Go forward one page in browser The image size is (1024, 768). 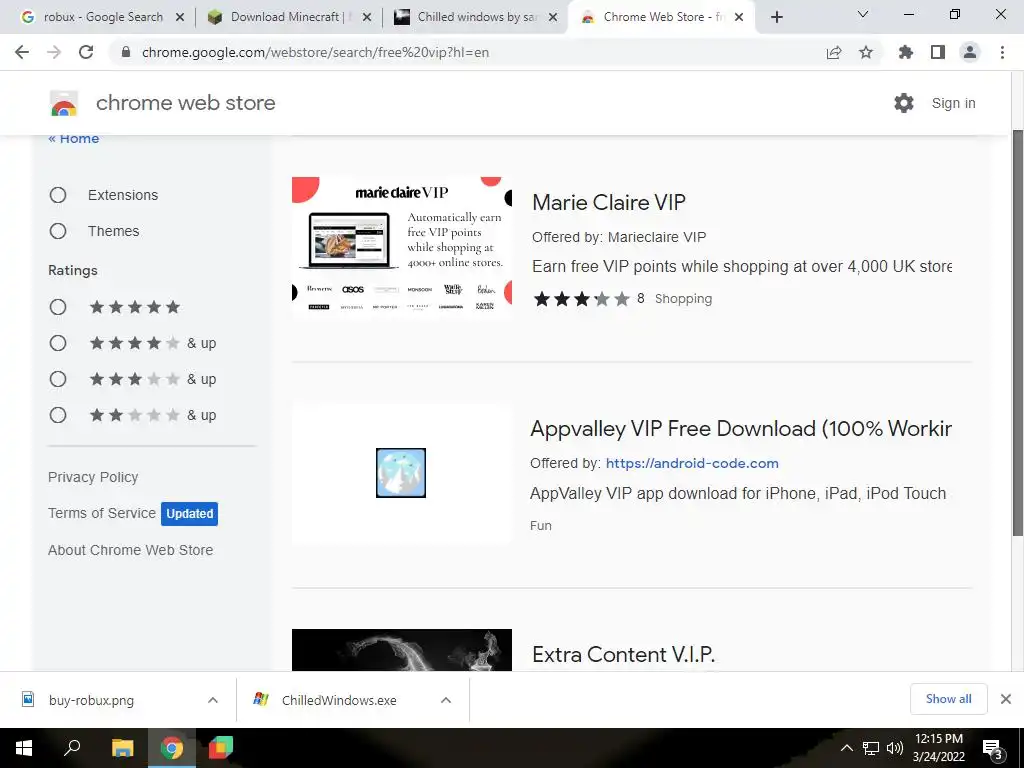point(54,52)
